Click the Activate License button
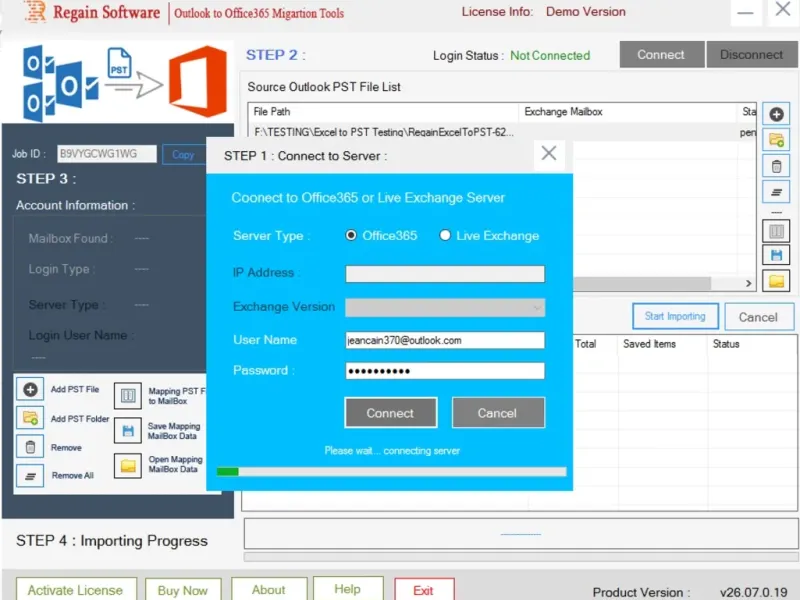 click(x=76, y=590)
